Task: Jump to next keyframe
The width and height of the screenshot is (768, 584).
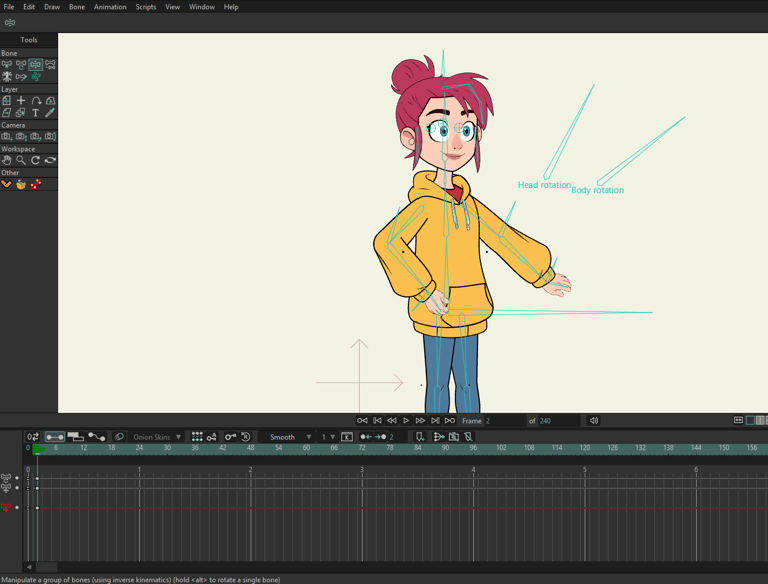Action: [435, 420]
